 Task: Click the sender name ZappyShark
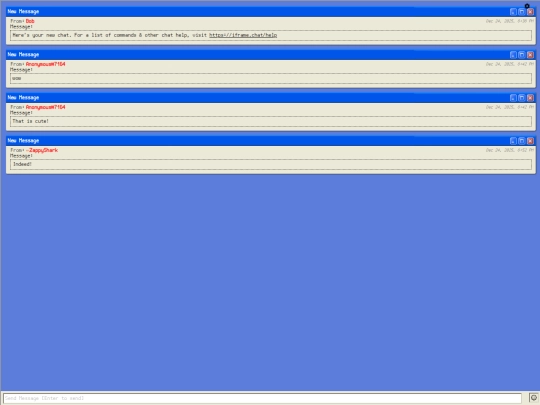pyautogui.click(x=42, y=150)
